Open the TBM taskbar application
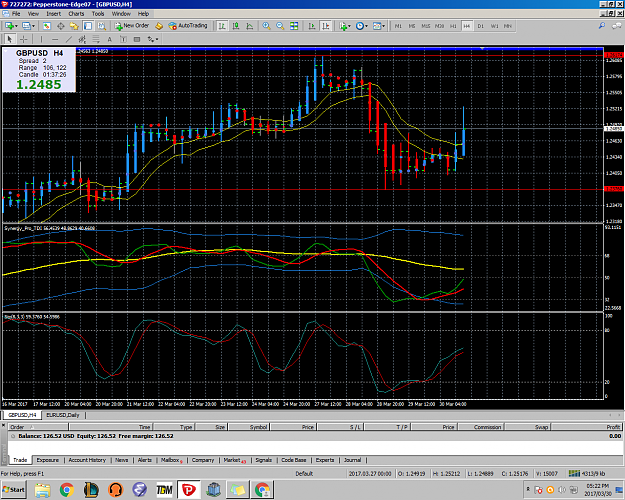 click(164, 490)
